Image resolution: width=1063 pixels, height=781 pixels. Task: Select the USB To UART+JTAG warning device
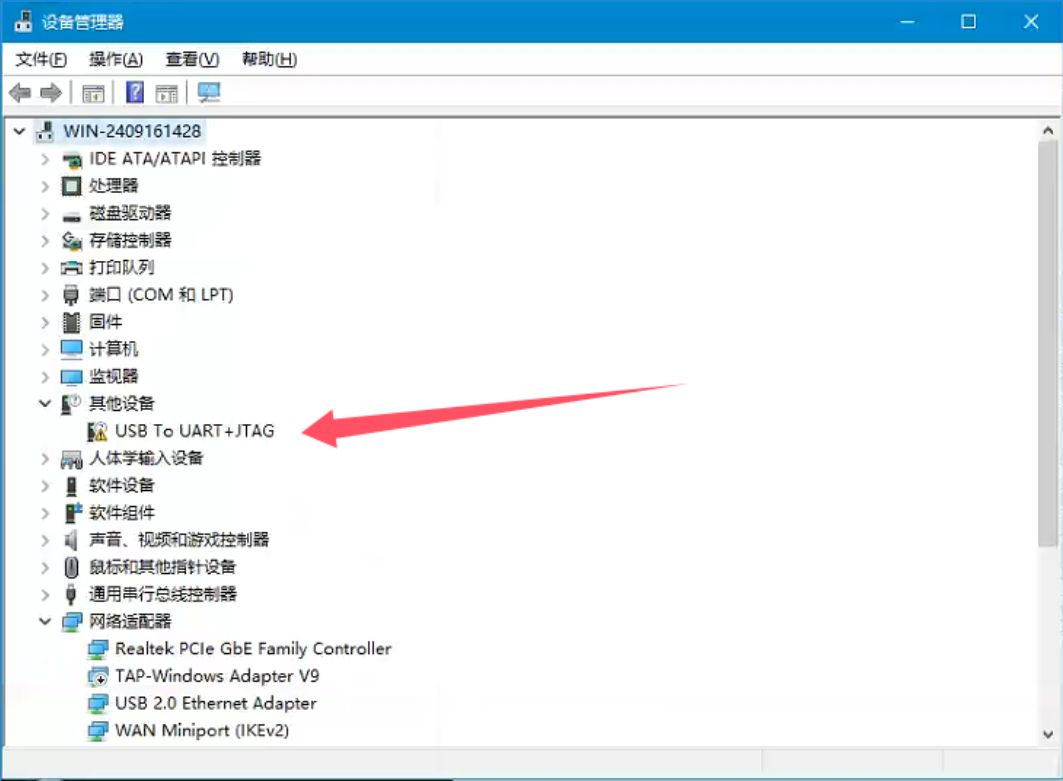[x=195, y=431]
